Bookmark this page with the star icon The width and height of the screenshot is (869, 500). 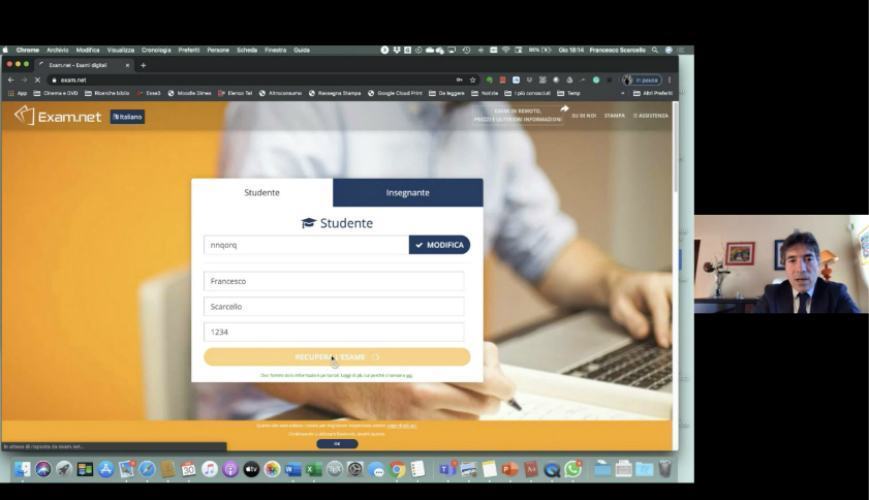(473, 80)
